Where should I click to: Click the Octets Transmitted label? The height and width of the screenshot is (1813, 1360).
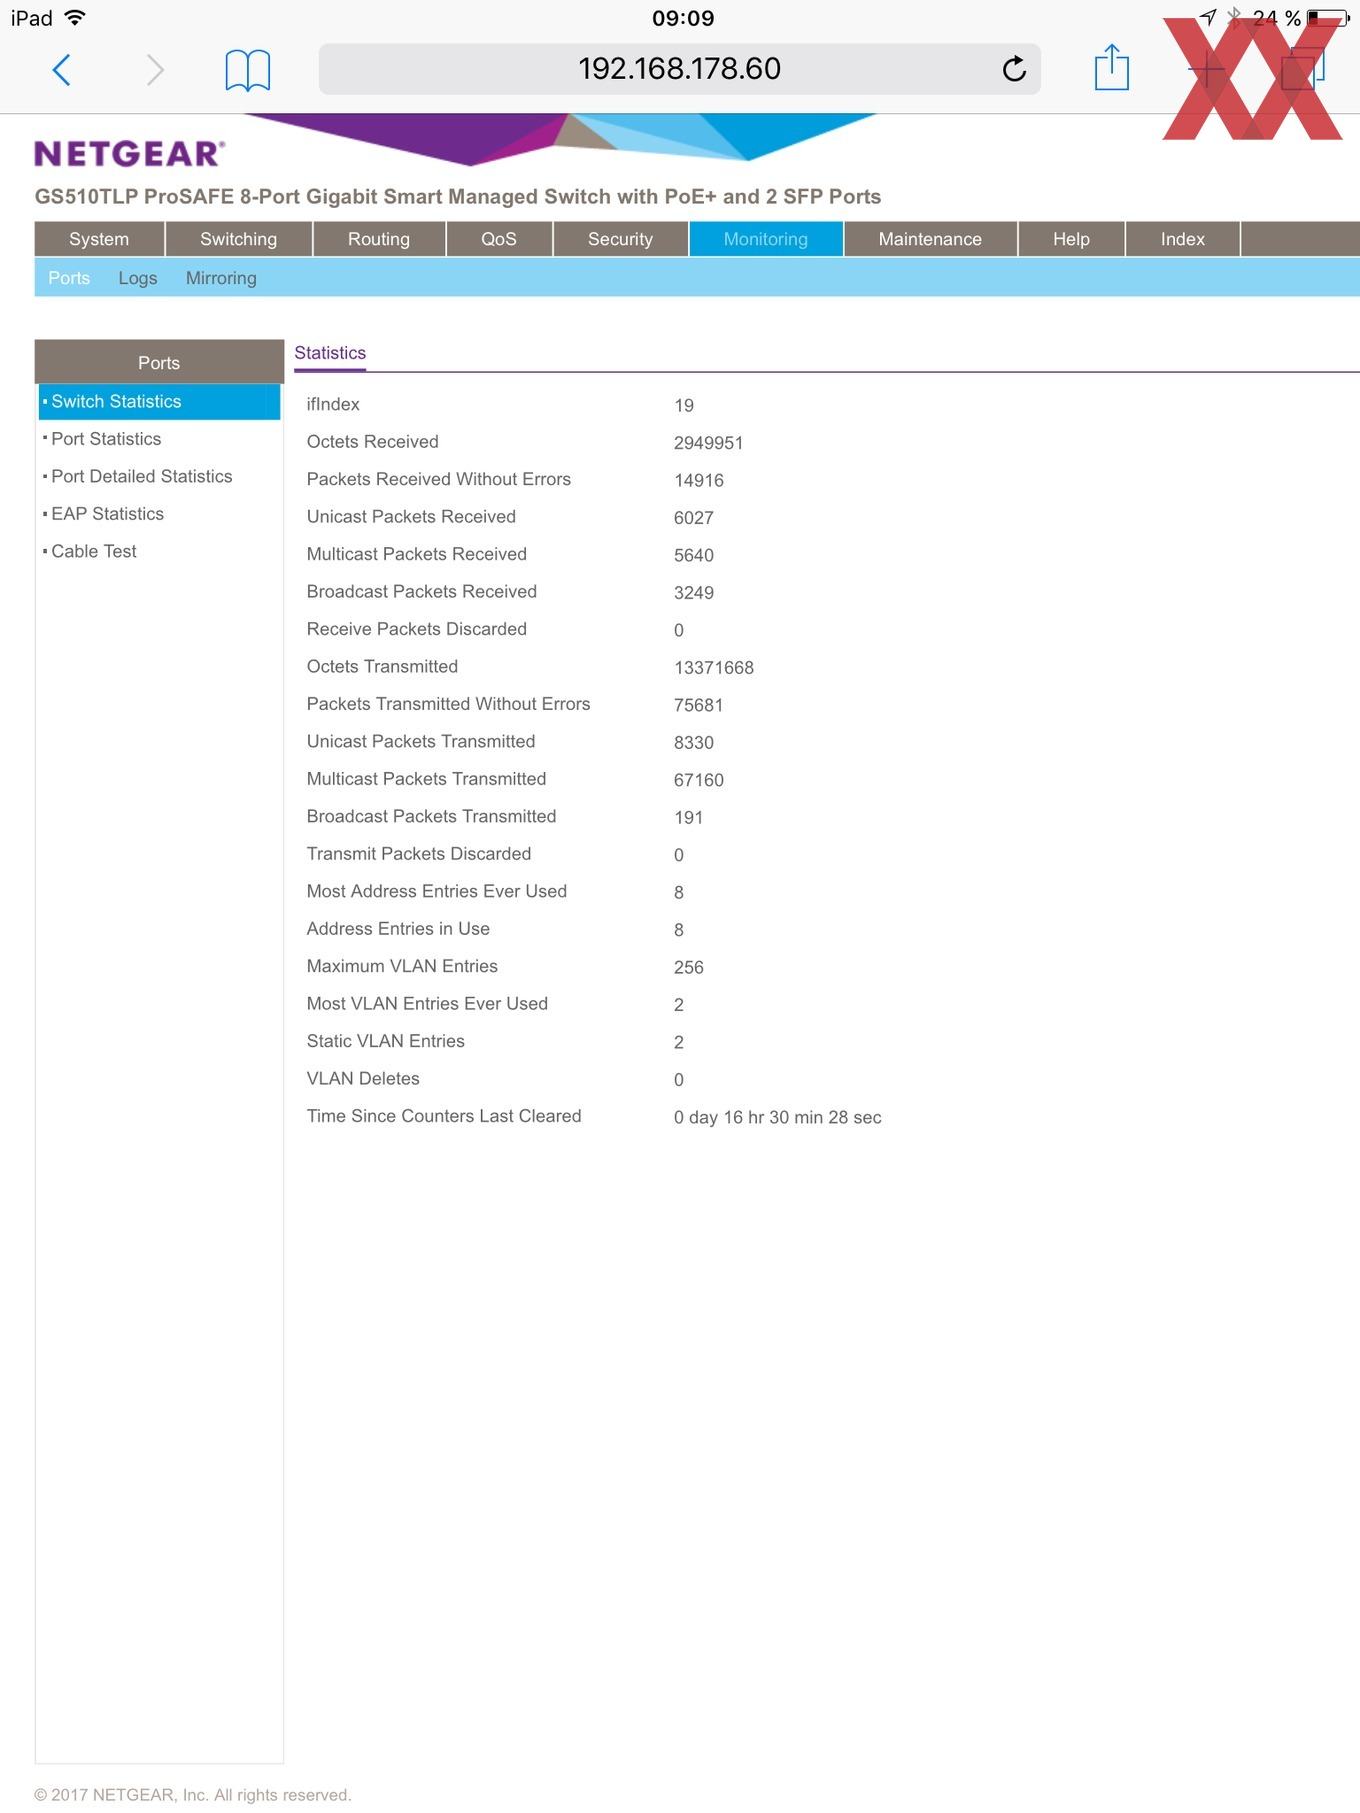(382, 667)
